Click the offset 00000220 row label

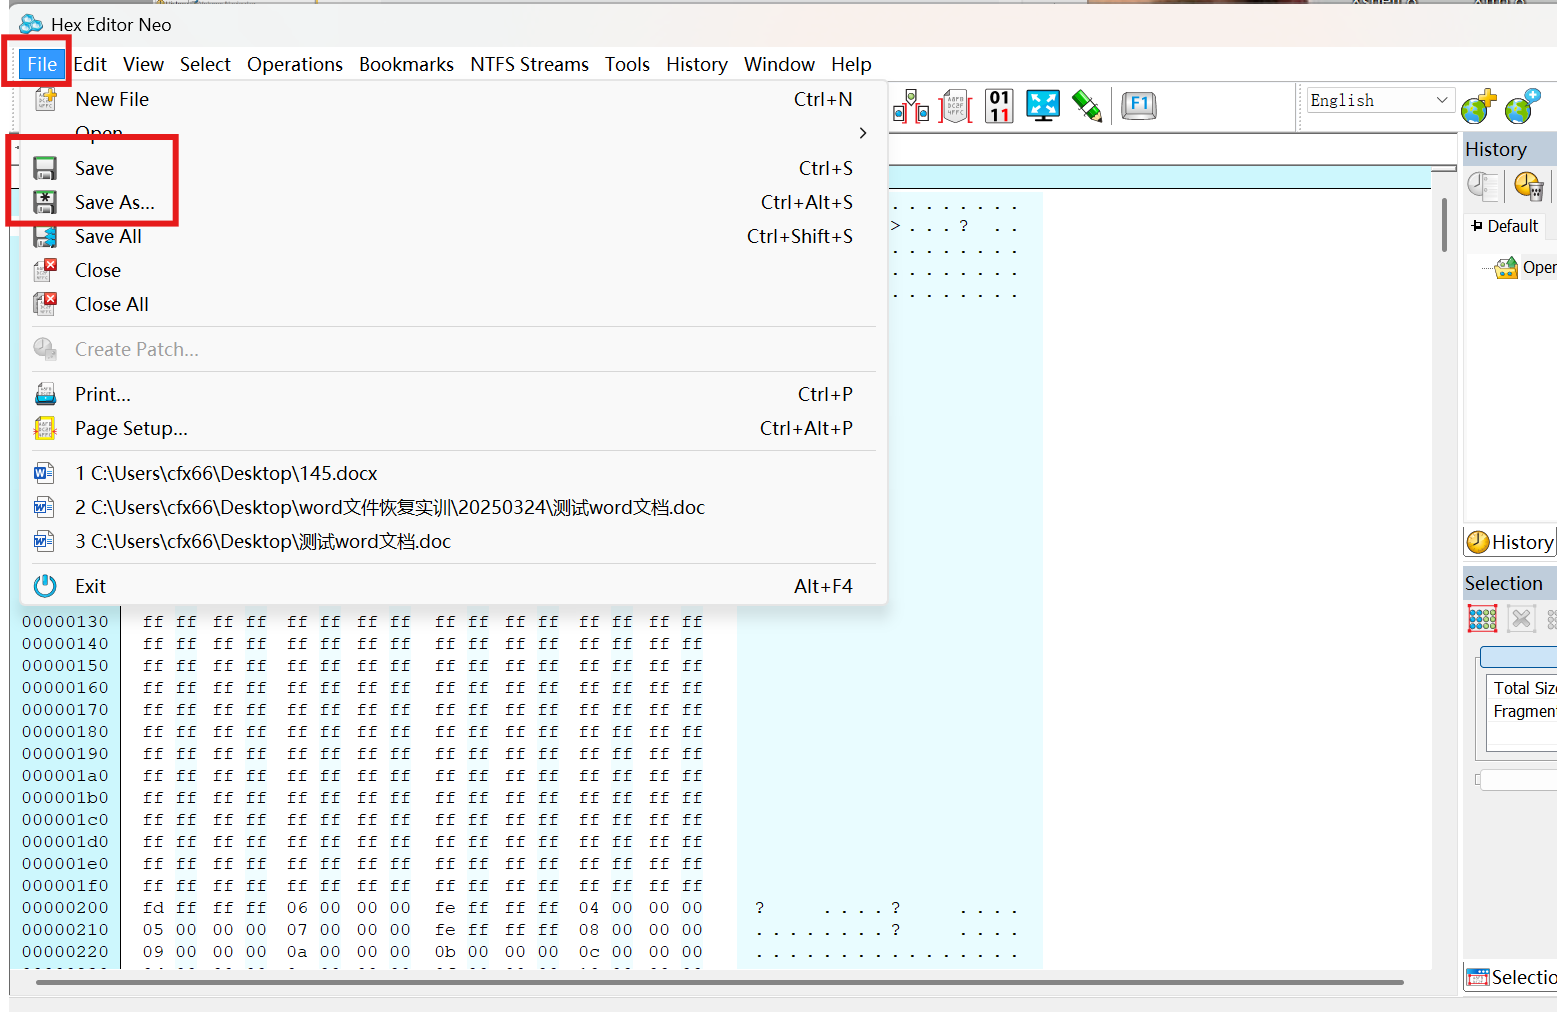[65, 951]
